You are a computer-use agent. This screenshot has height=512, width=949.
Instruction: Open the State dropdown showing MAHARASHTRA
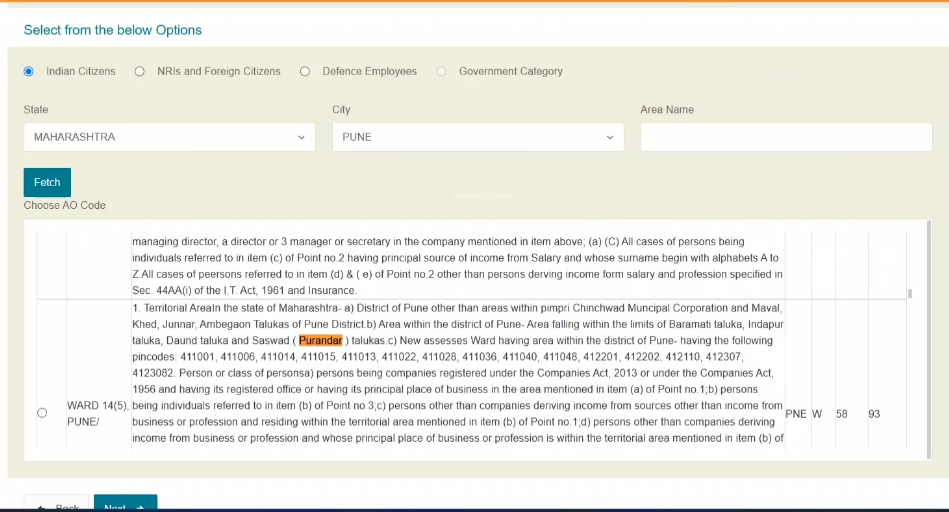168,137
